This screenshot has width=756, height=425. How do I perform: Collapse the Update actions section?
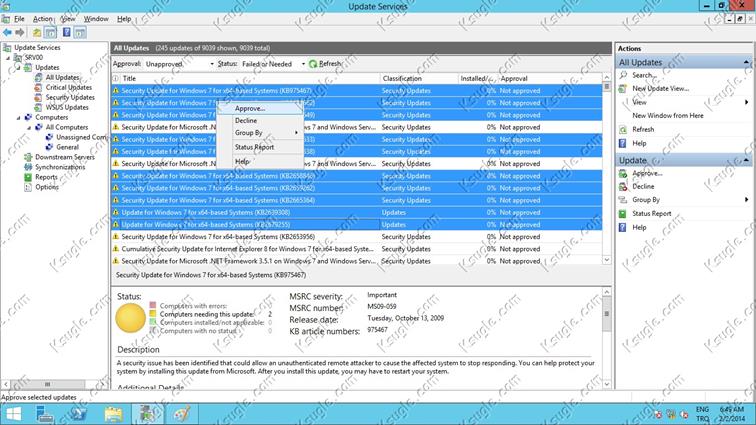pos(746,160)
